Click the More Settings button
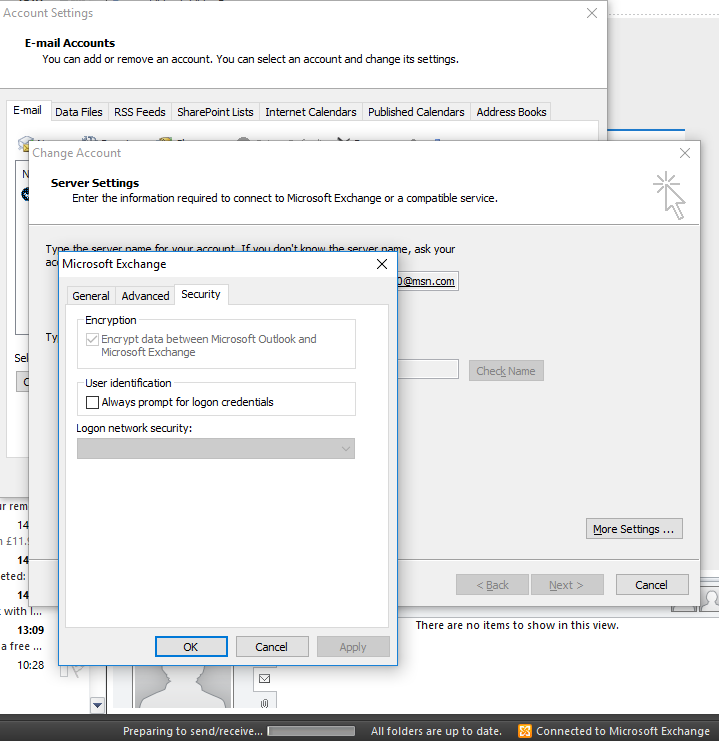 [634, 529]
